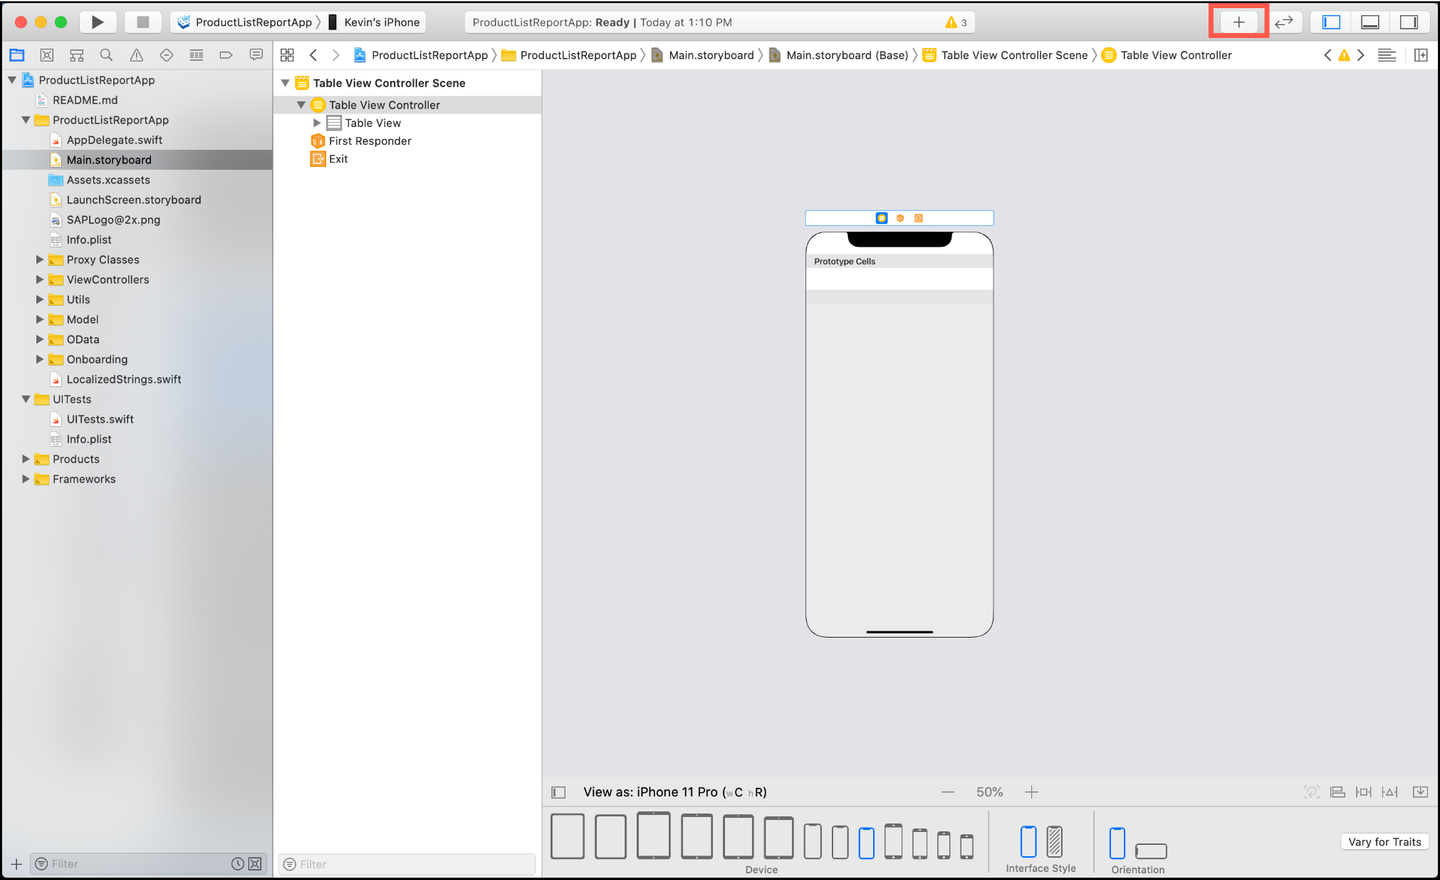
Task: Open the code review arrows button
Action: [1284, 22]
